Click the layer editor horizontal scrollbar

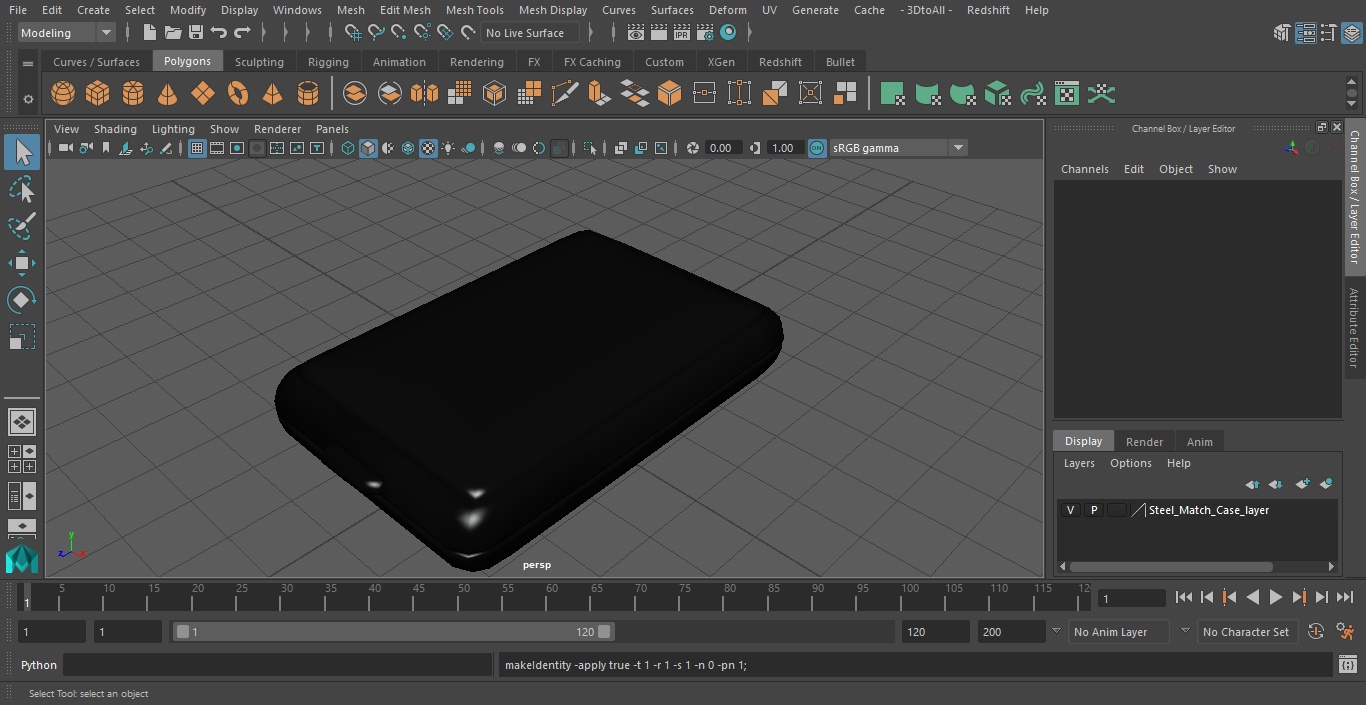click(x=1170, y=566)
